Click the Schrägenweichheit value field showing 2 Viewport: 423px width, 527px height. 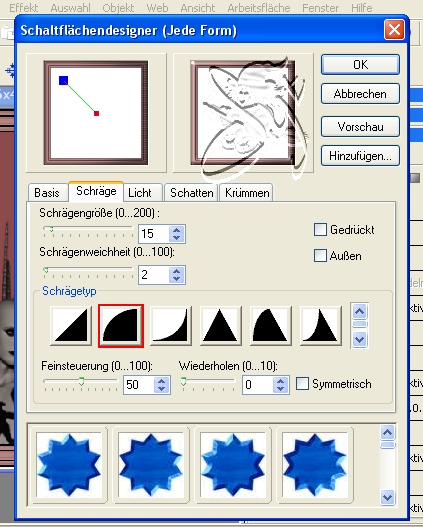(154, 275)
